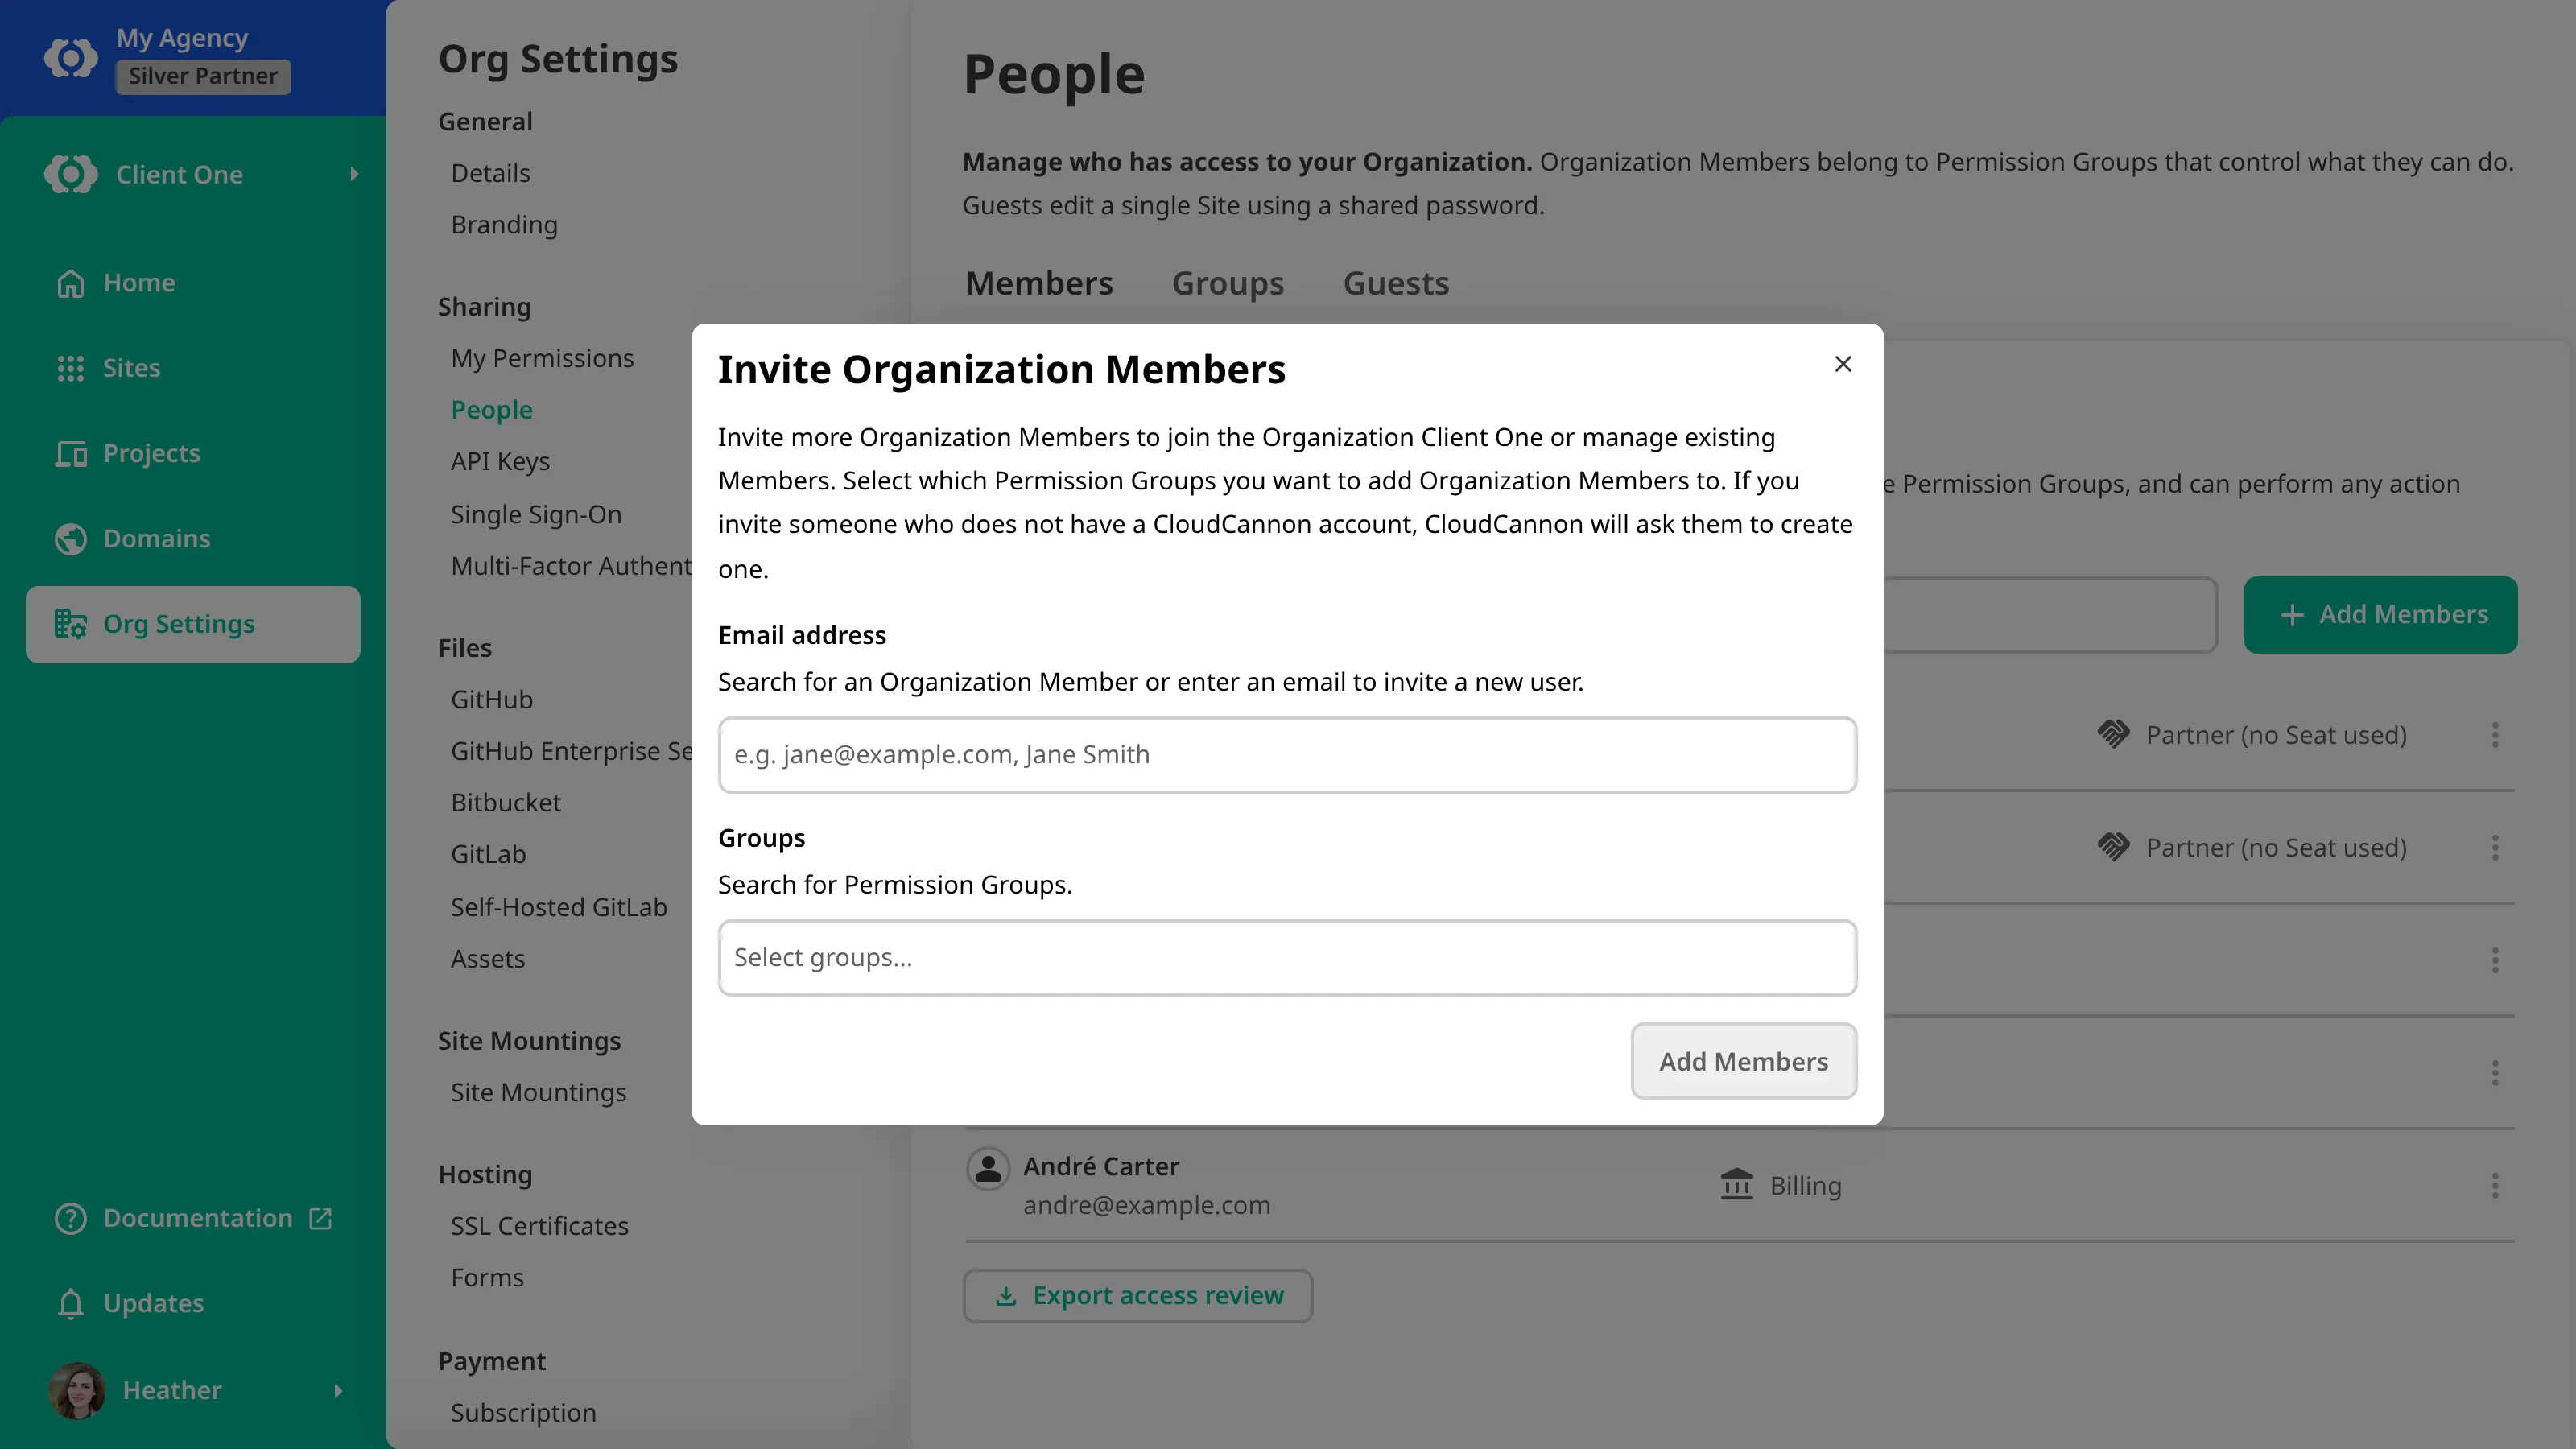Open options for second Partner member row

pos(2494,848)
